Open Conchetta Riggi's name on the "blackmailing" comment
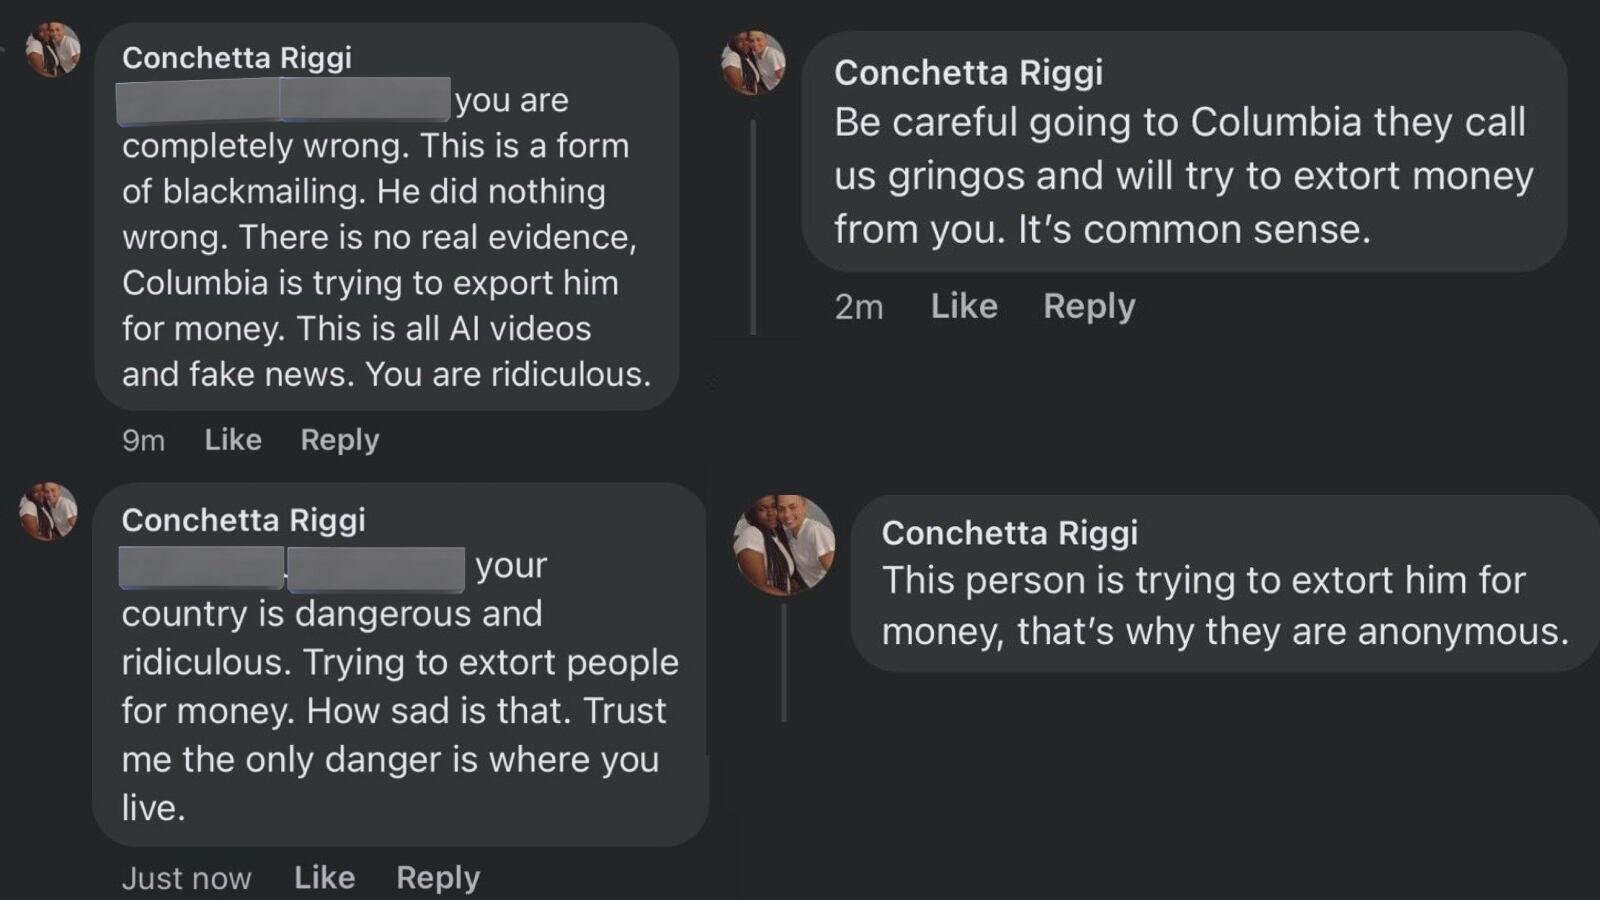This screenshot has width=1600, height=900. pos(237,58)
